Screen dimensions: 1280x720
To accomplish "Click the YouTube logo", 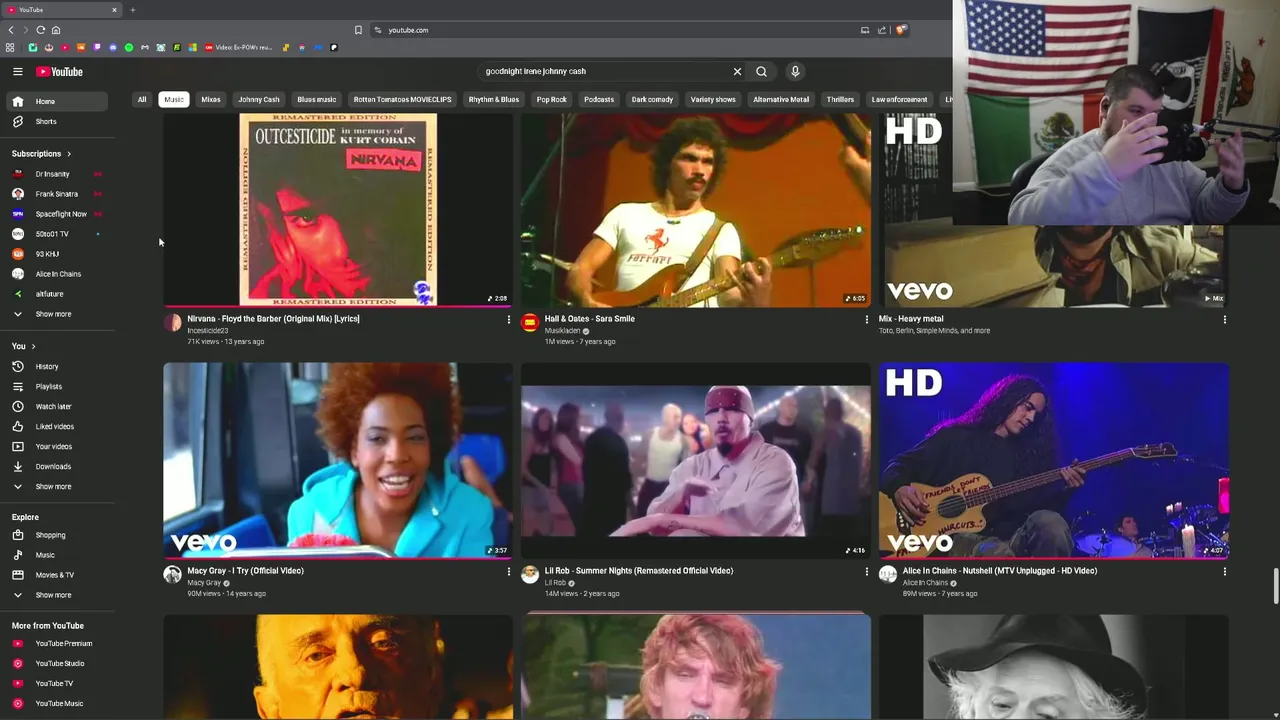I will point(59,71).
